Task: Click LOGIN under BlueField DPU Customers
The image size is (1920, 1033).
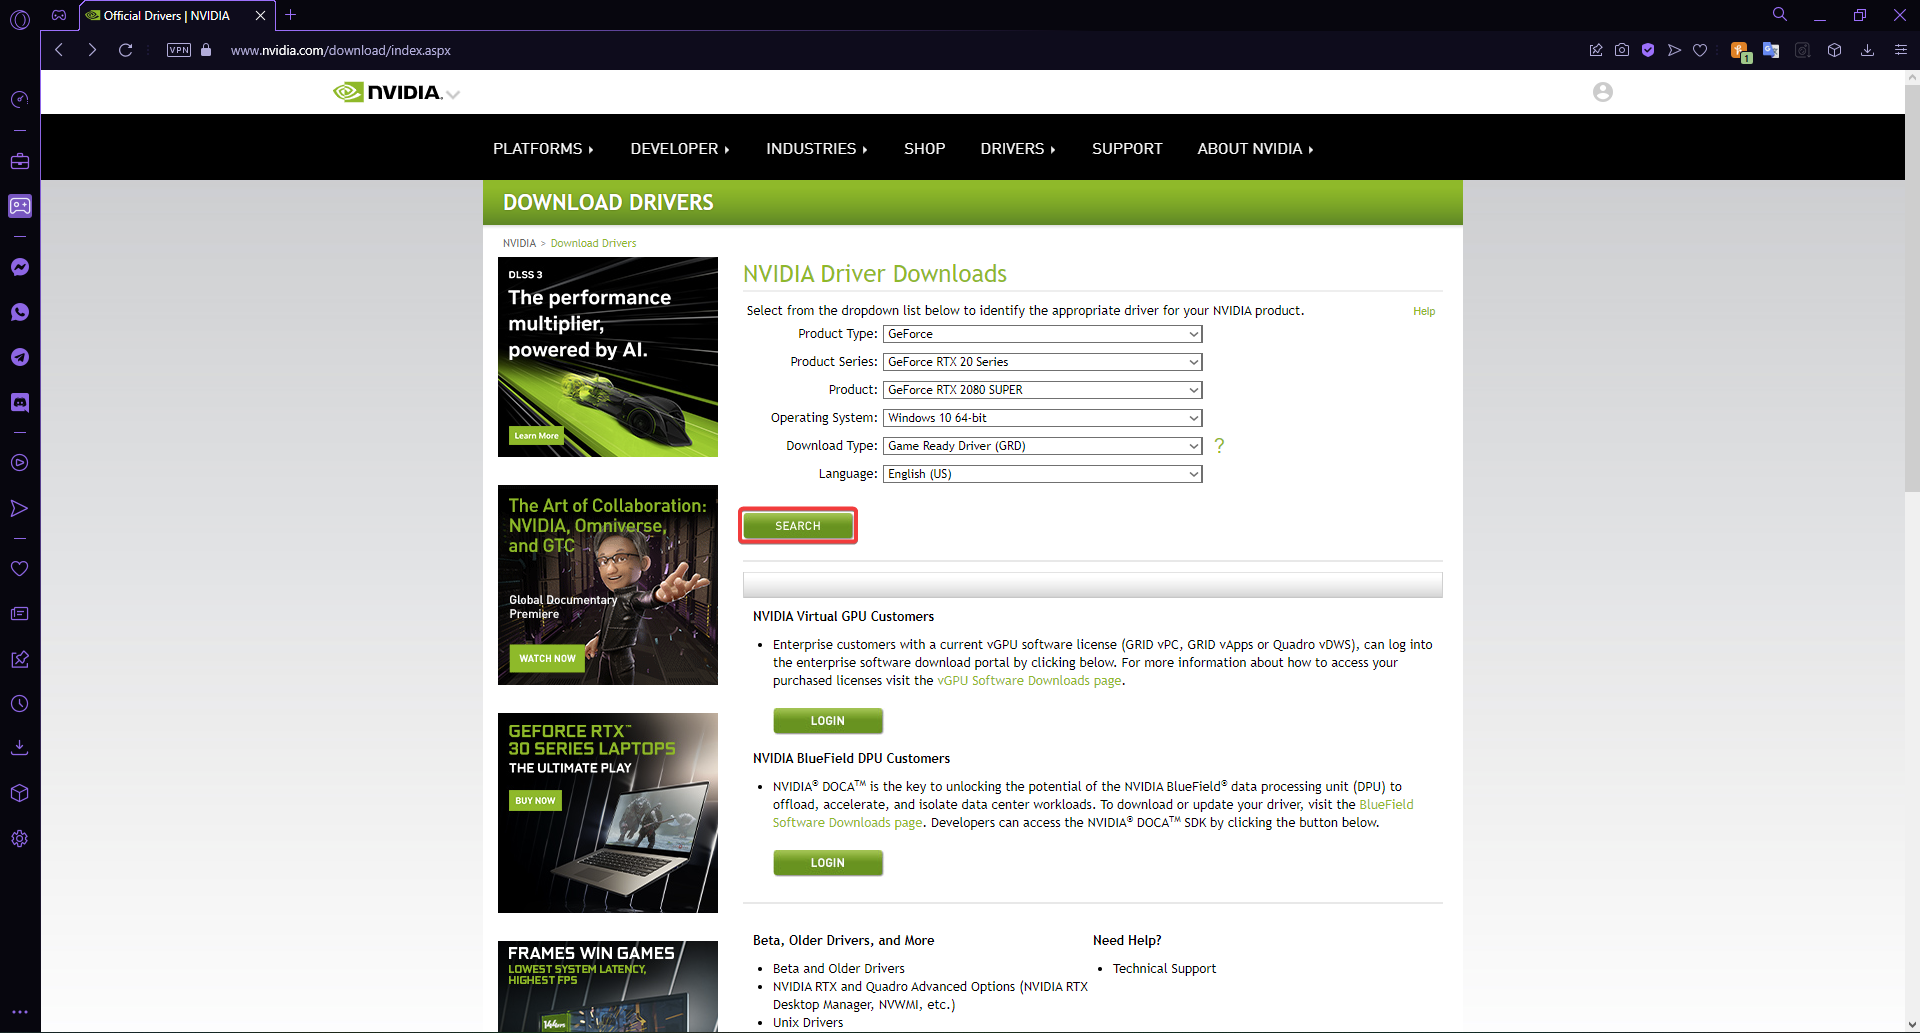Action: (x=828, y=863)
